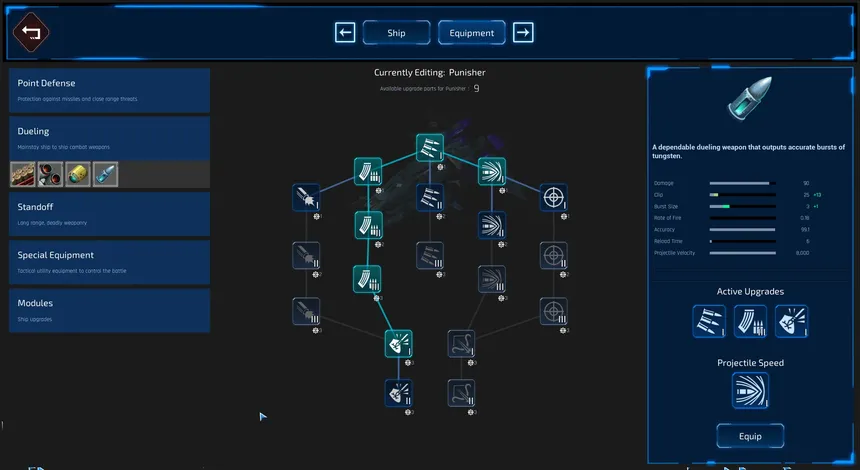Select the shield-breaker tier I node
Image resolution: width=860 pixels, height=470 pixels.
pyautogui.click(x=399, y=344)
